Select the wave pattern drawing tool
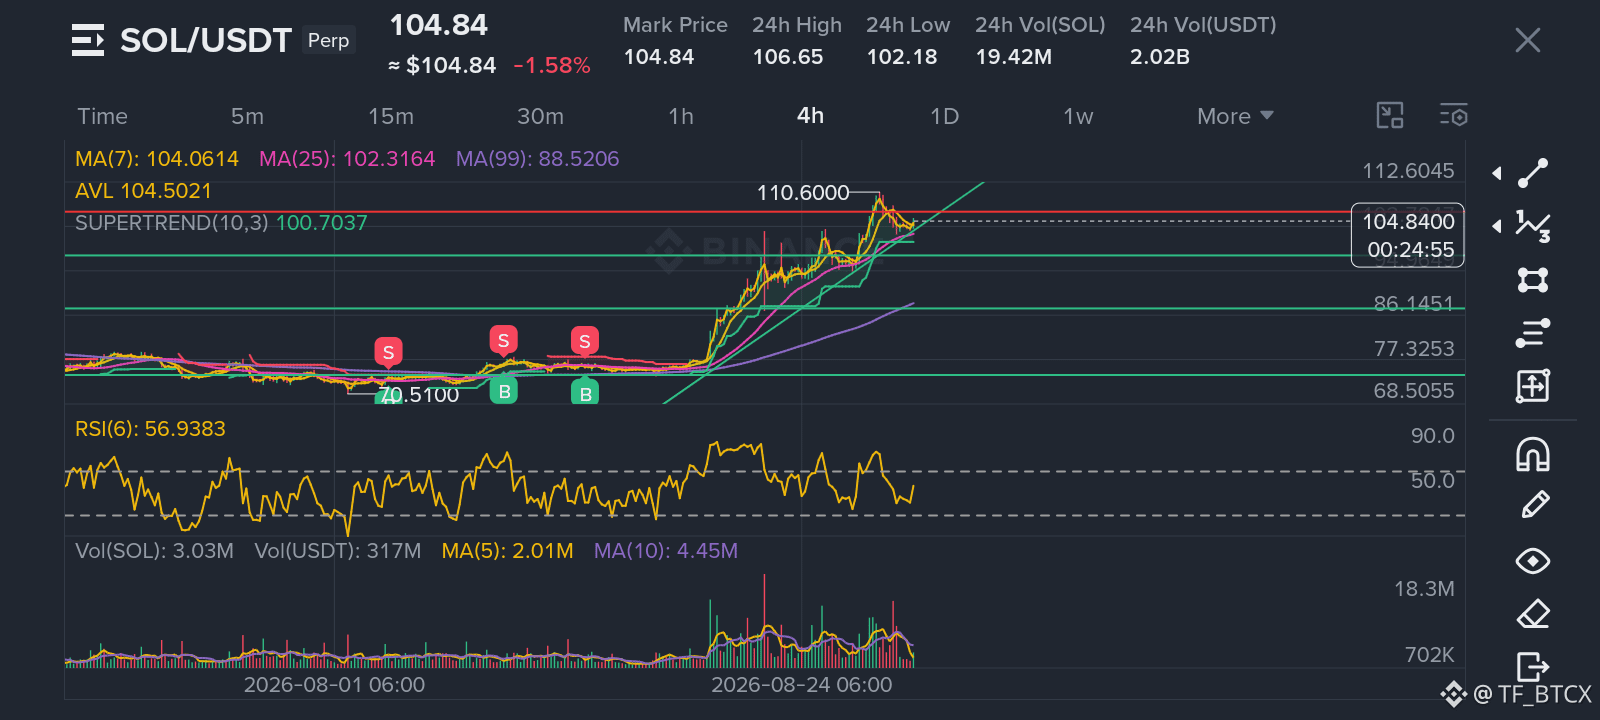The height and width of the screenshot is (720, 1600). pos(1533,226)
